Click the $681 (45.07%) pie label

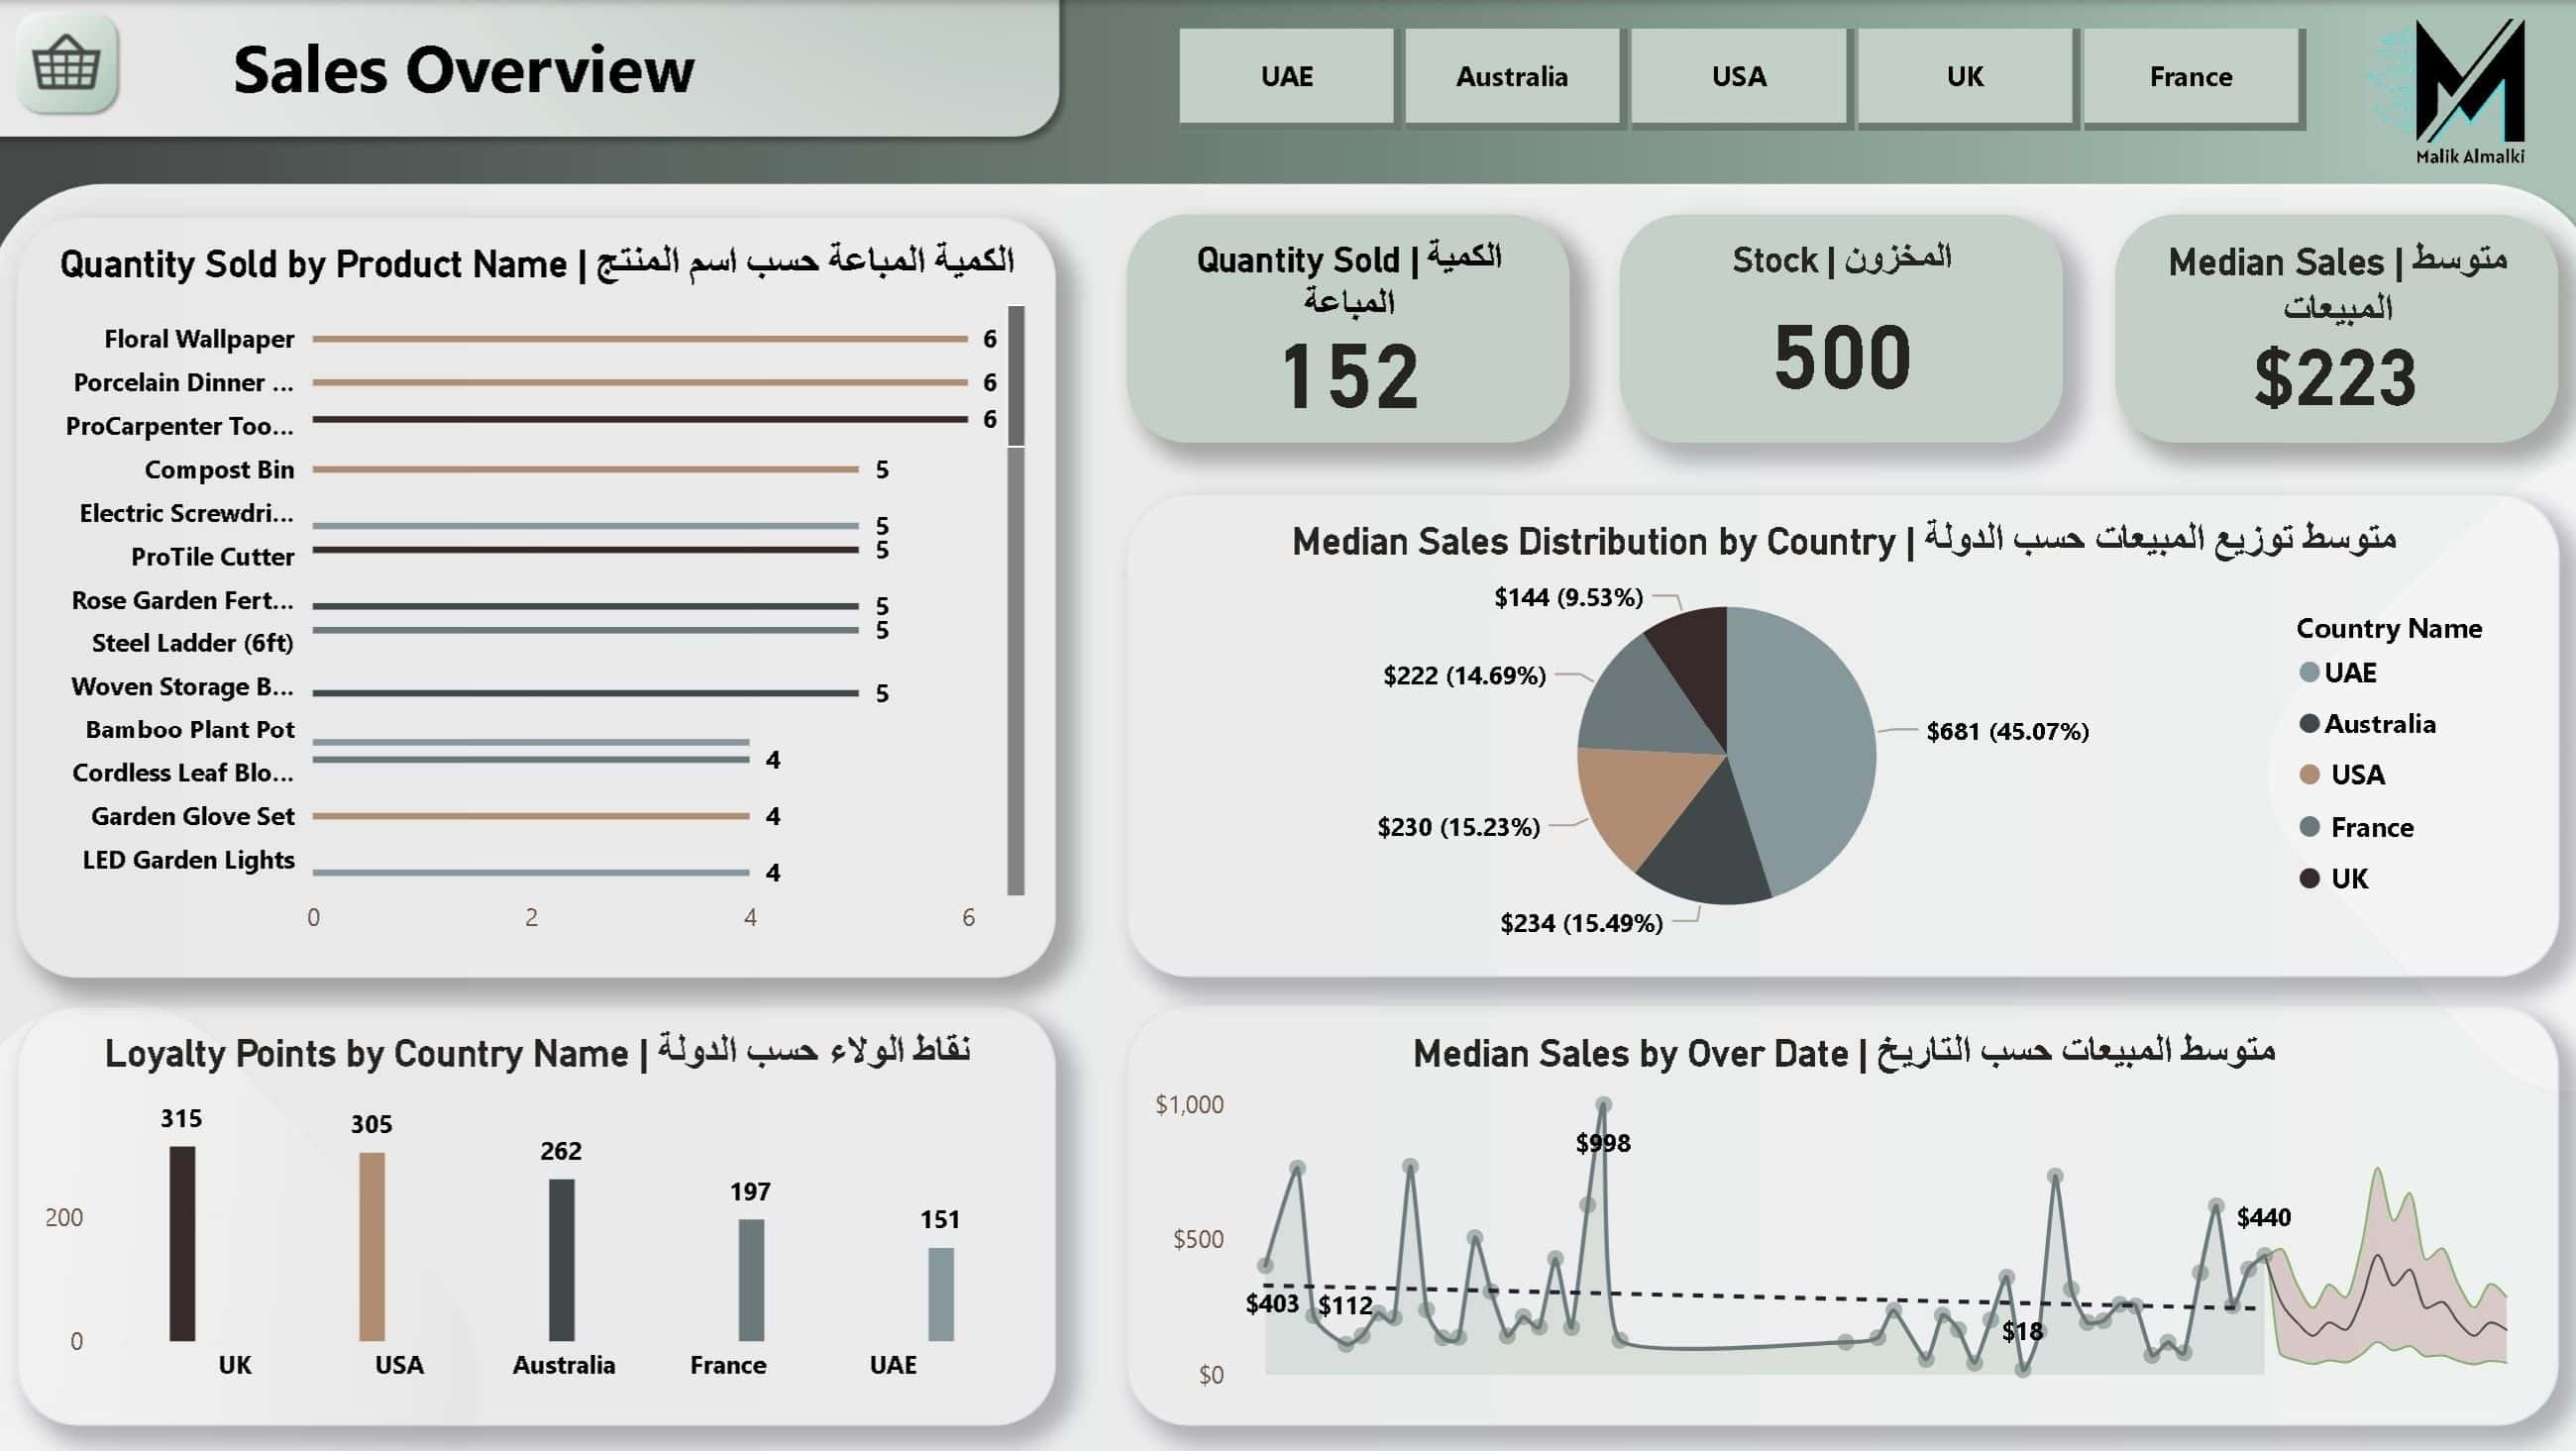[2007, 731]
